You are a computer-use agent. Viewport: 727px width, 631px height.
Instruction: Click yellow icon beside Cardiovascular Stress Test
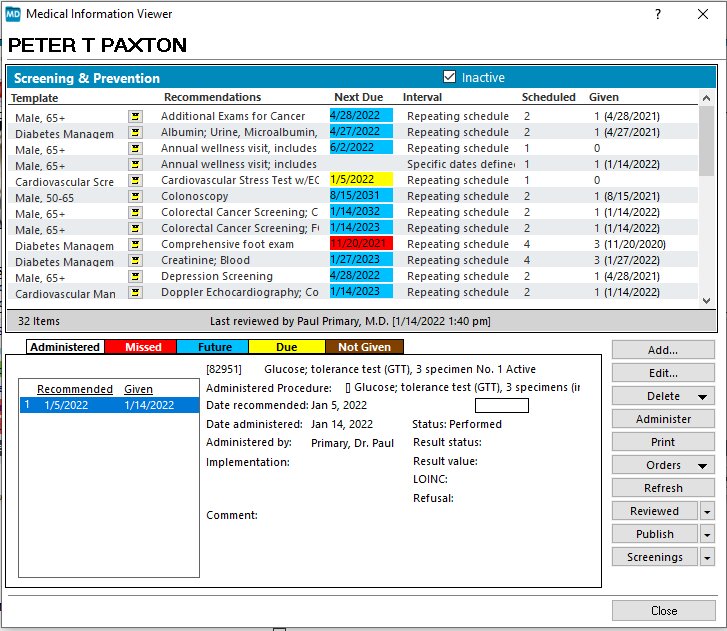135,180
